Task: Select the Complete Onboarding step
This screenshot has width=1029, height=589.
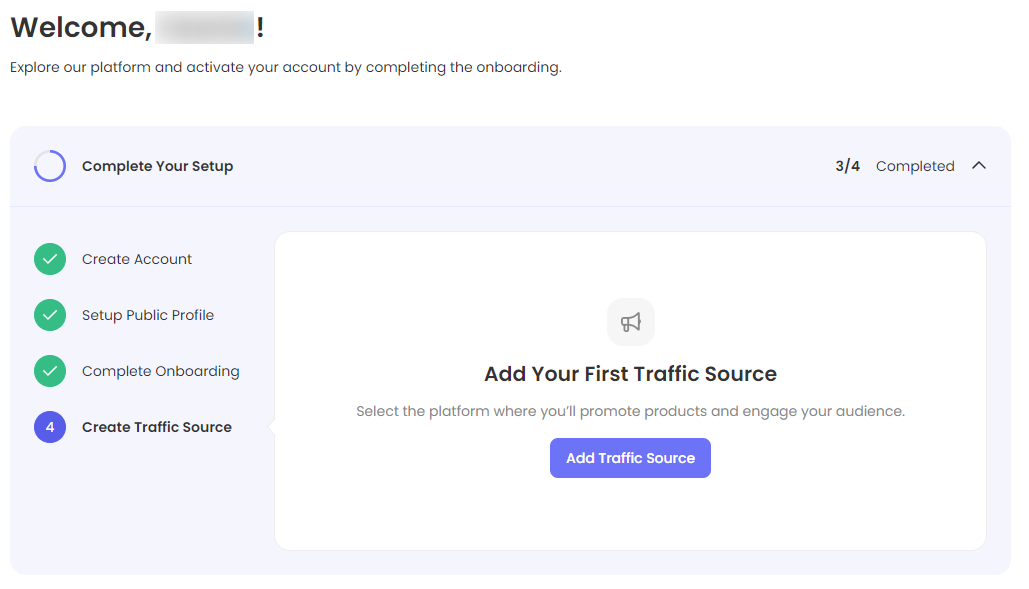Action: [x=160, y=371]
